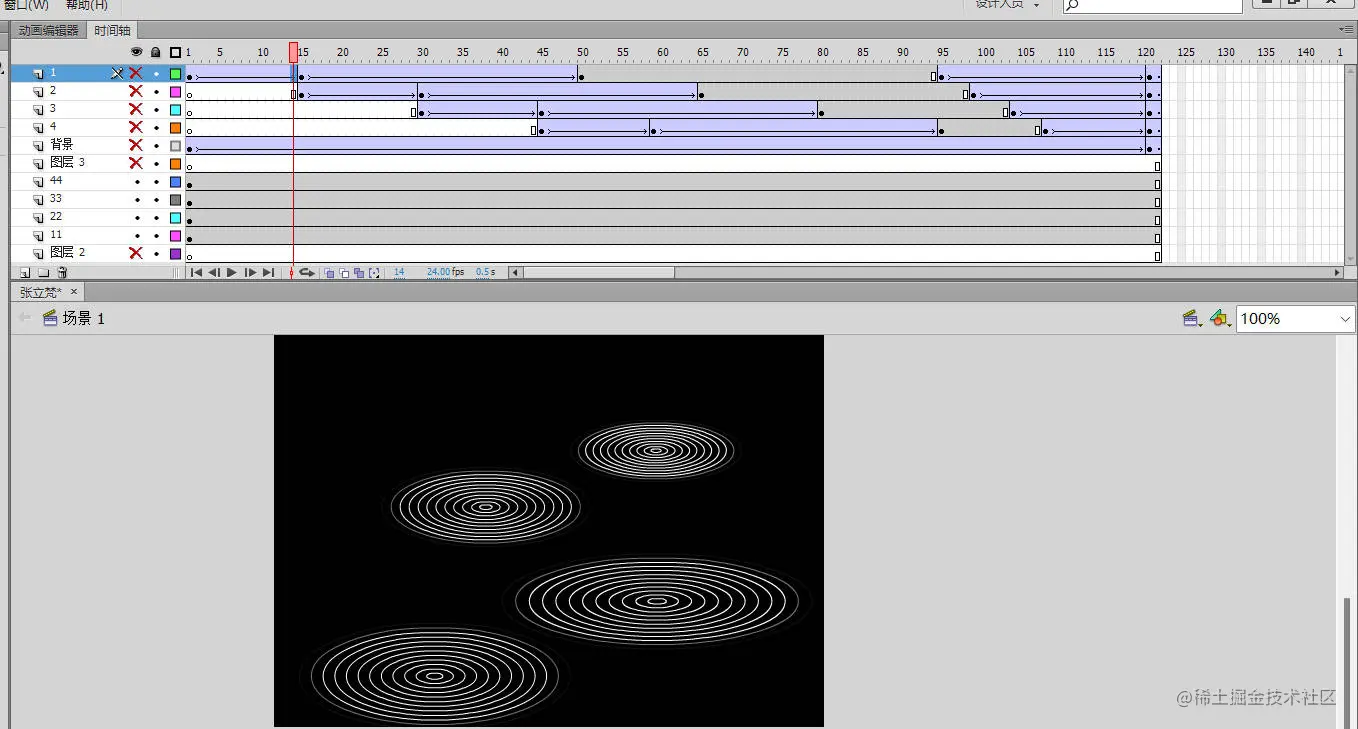Click frame number 60 on the timeline ruler
Viewport: 1358px width, 729px height.
pos(662,52)
